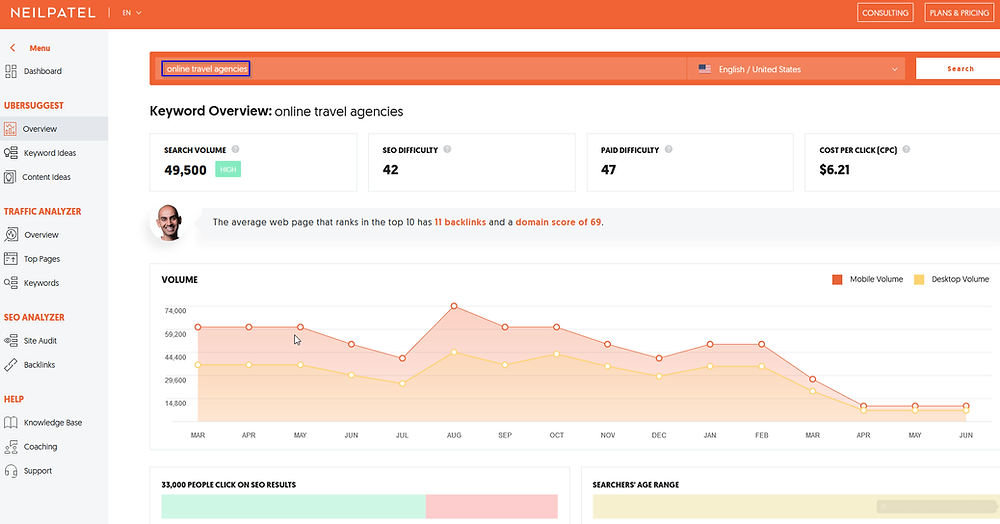The height and width of the screenshot is (524, 1000).
Task: Click the help icon next to Search Volume
Action: click(235, 149)
